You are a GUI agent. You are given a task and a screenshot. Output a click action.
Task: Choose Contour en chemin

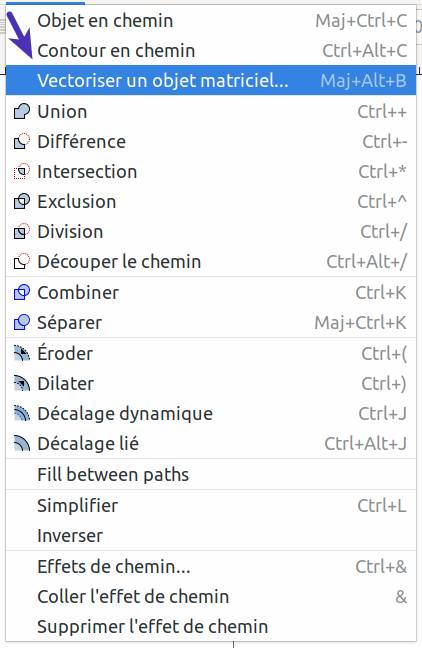pyautogui.click(x=211, y=50)
